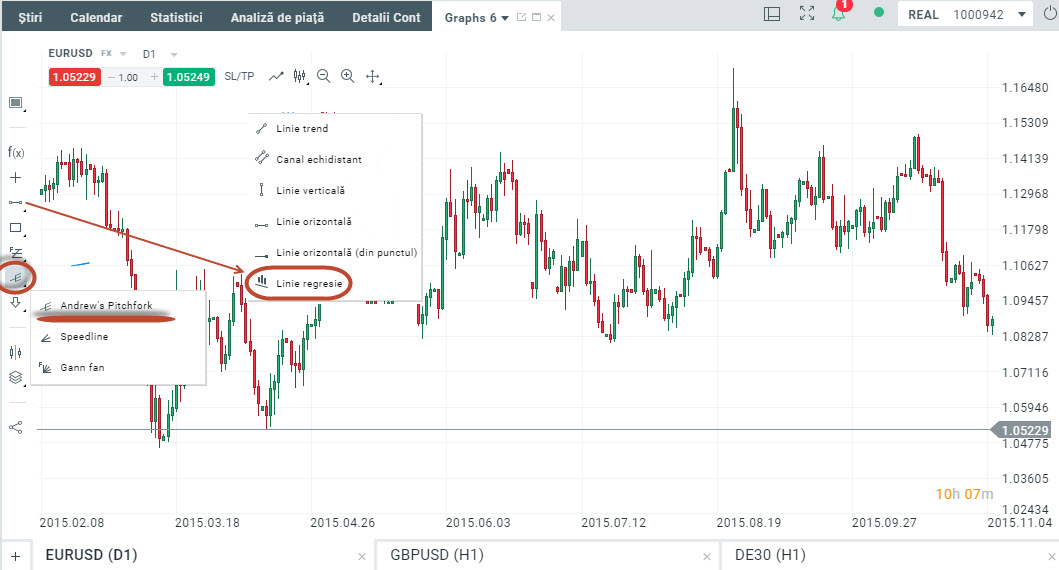Toggle the SL/TP setting
This screenshot has height=570, width=1059.
click(239, 77)
